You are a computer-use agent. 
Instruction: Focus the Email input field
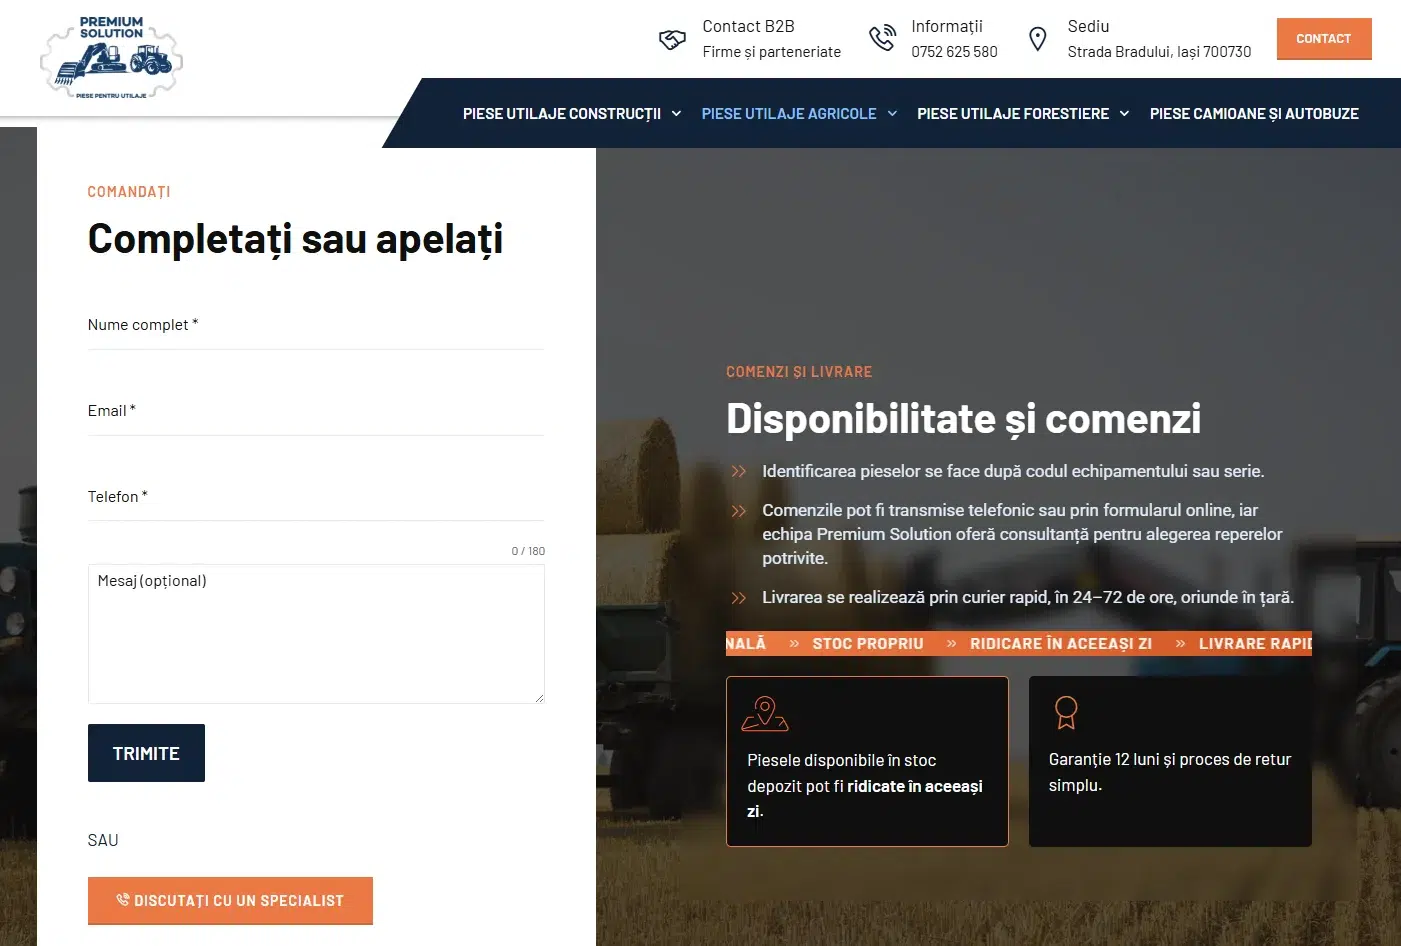[x=316, y=412]
